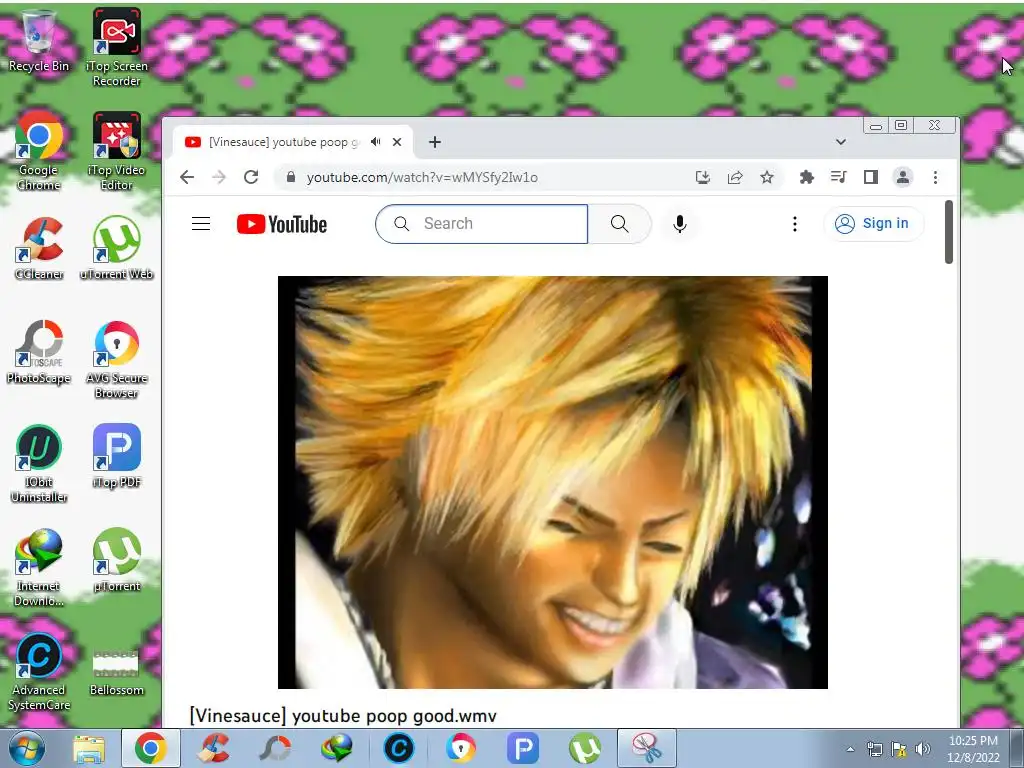Image resolution: width=1024 pixels, height=768 pixels.
Task: Go back in Chrome
Action: tap(187, 177)
